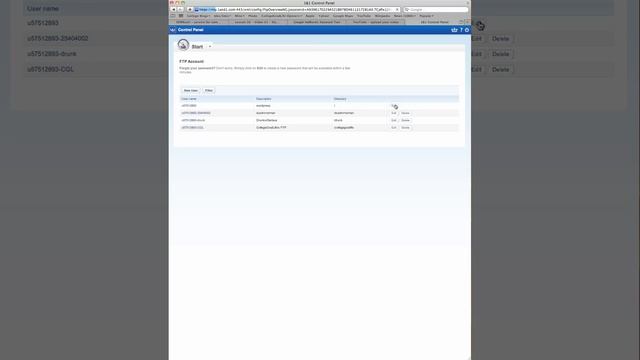Screen dimensions: 640x360
Task: Edit the u57512893-29404002 FTP account
Action: (x=393, y=113)
